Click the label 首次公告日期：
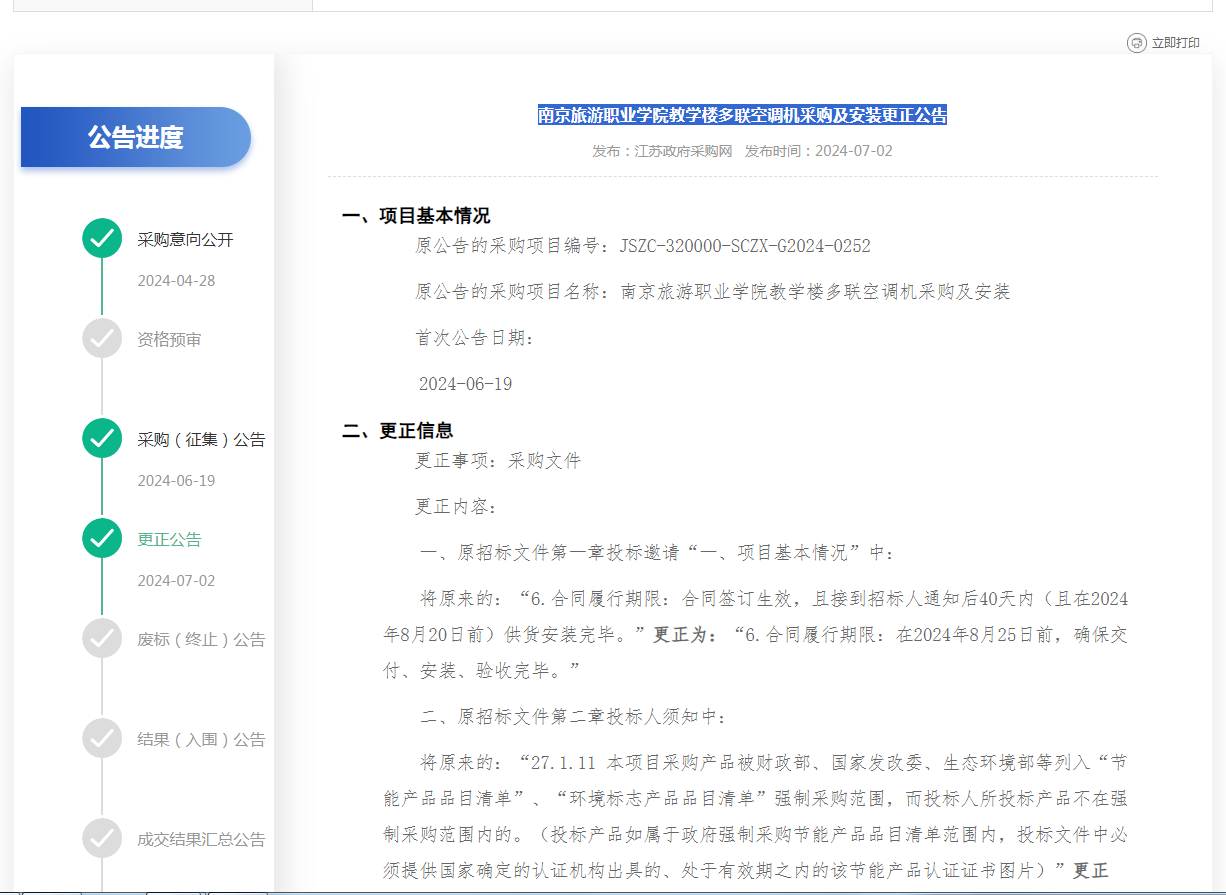This screenshot has height=895, width=1226. click(x=476, y=338)
